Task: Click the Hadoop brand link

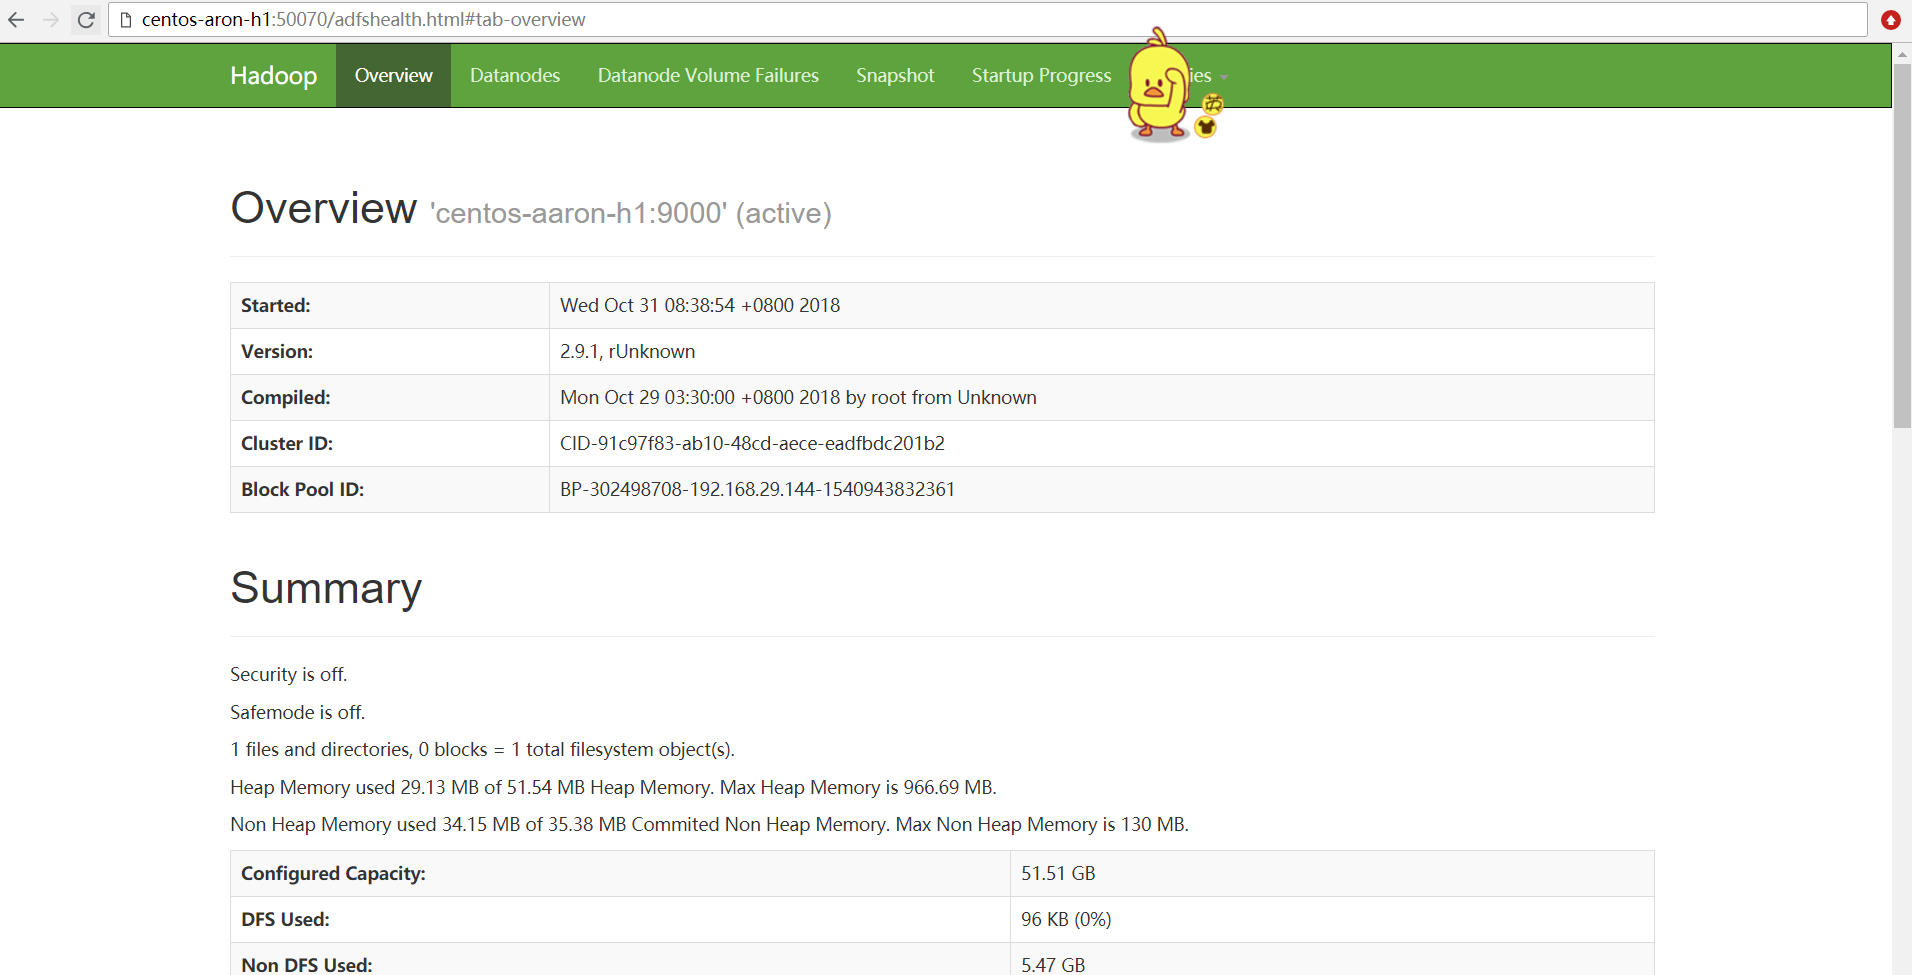Action: tap(273, 76)
